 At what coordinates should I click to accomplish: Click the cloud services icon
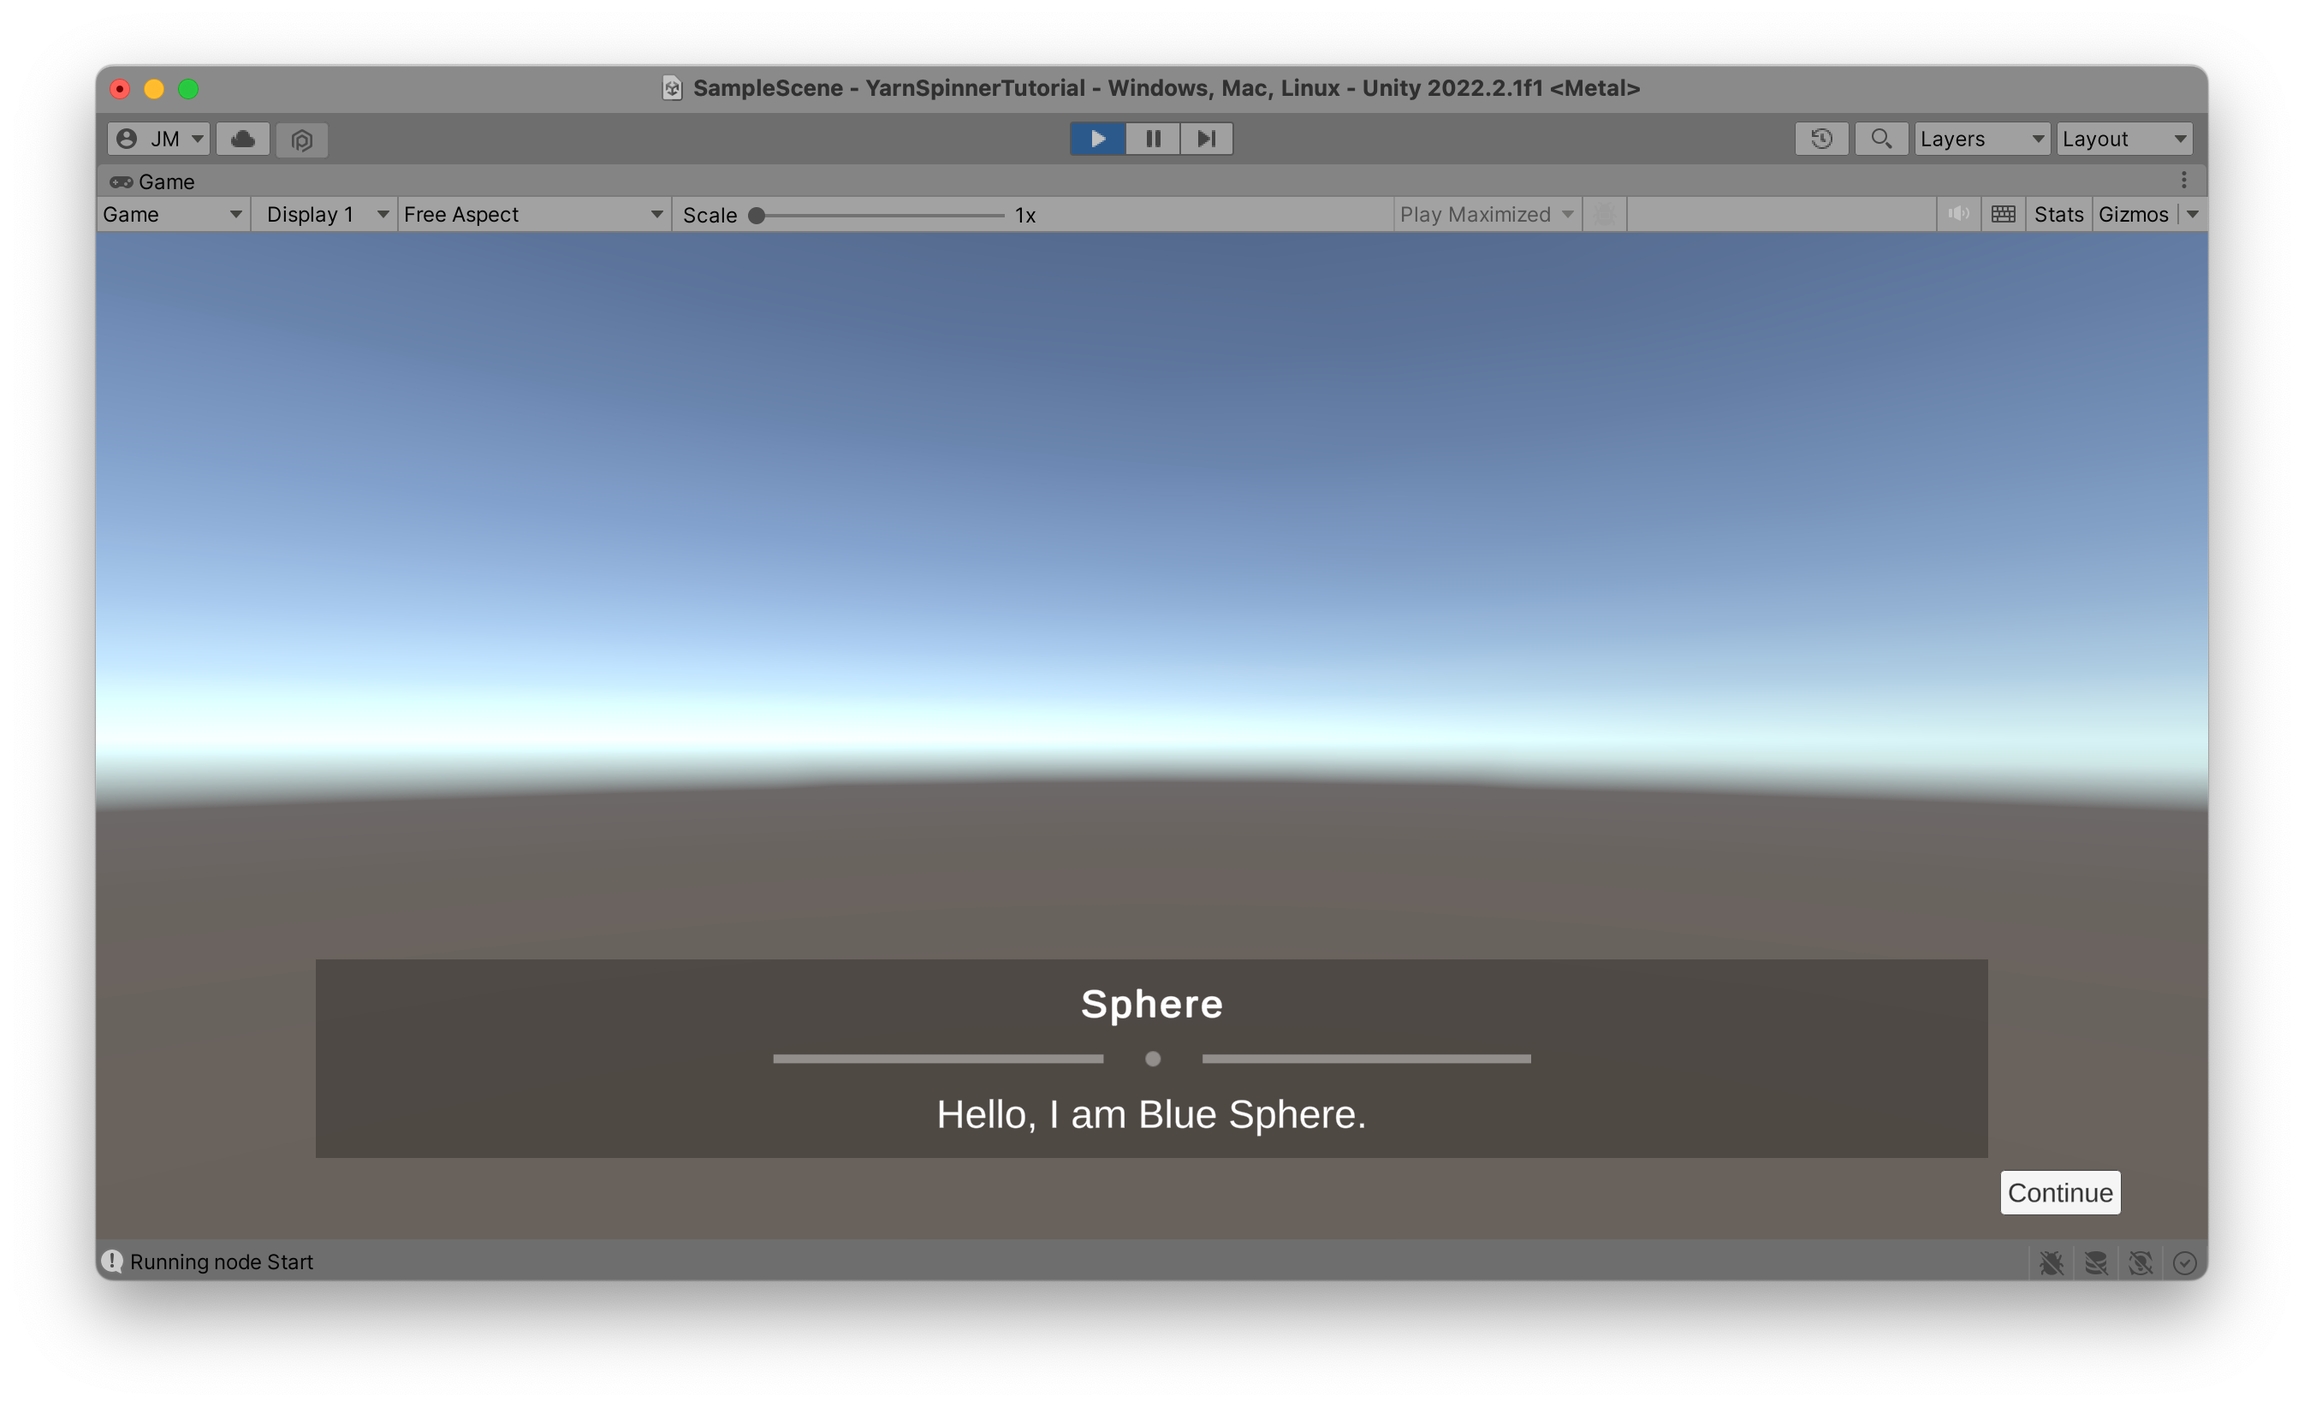[x=243, y=139]
